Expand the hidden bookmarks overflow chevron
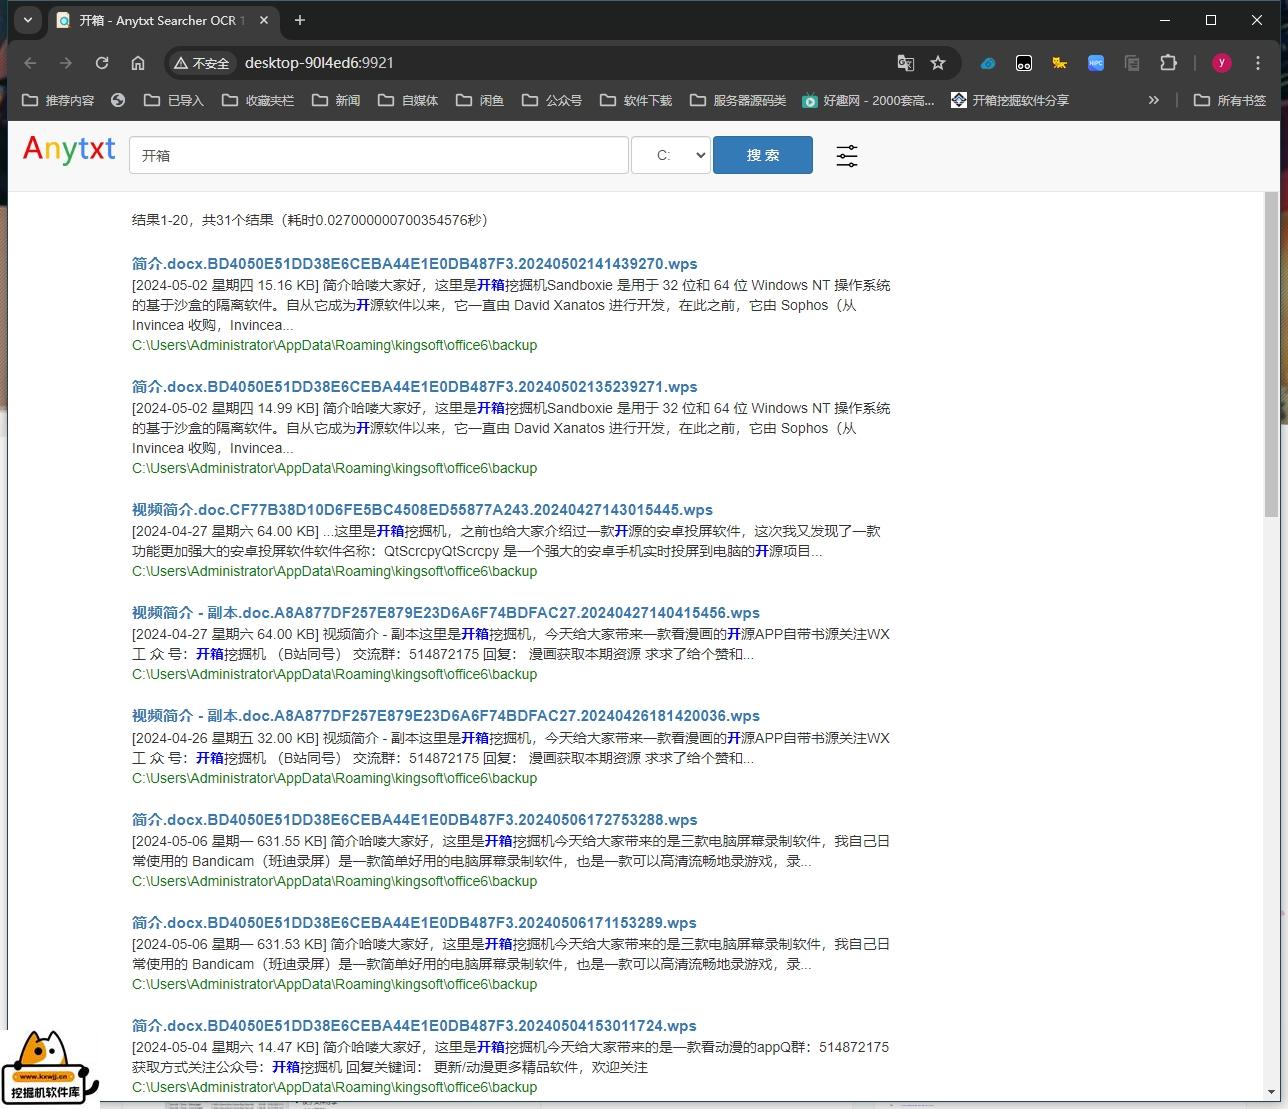This screenshot has width=1288, height=1109. (x=1153, y=100)
